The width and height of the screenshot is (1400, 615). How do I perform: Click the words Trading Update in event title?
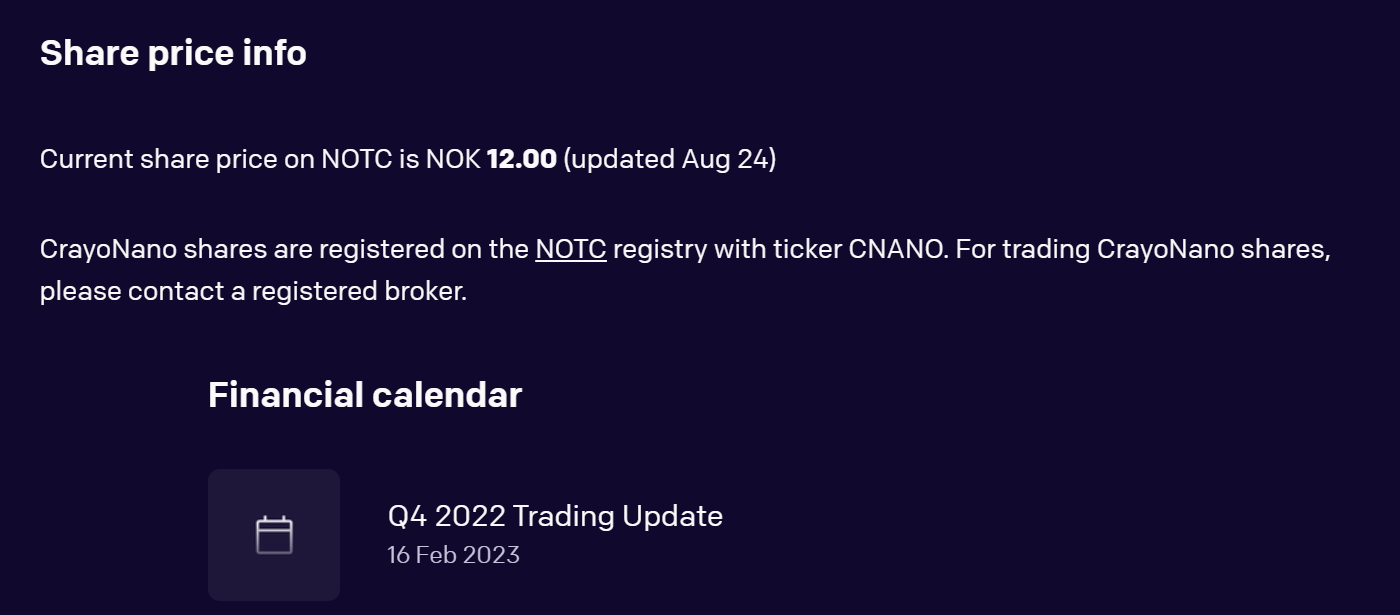click(x=618, y=516)
